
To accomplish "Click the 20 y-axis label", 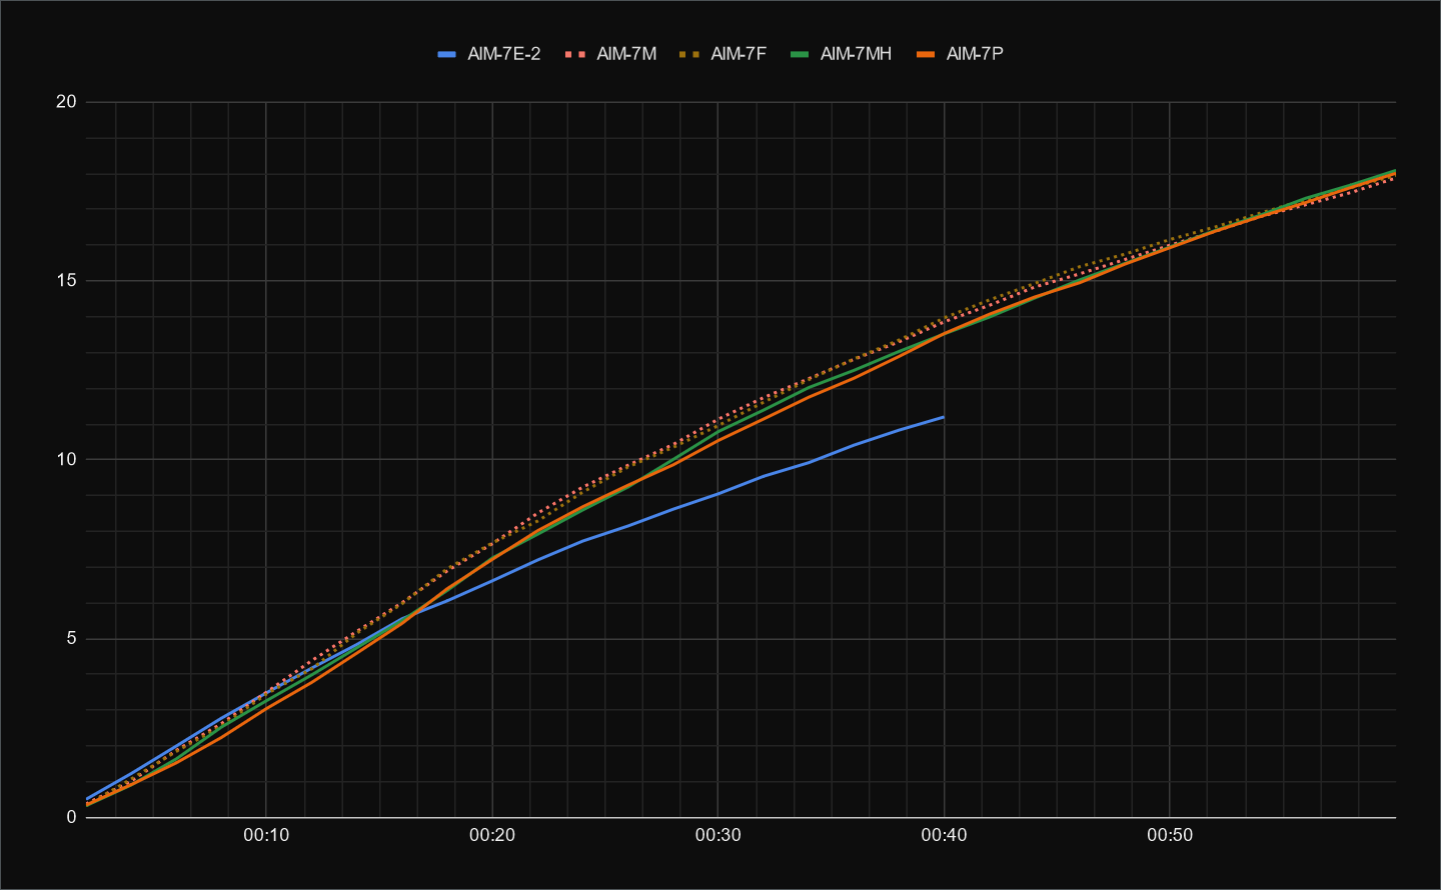I will [66, 102].
